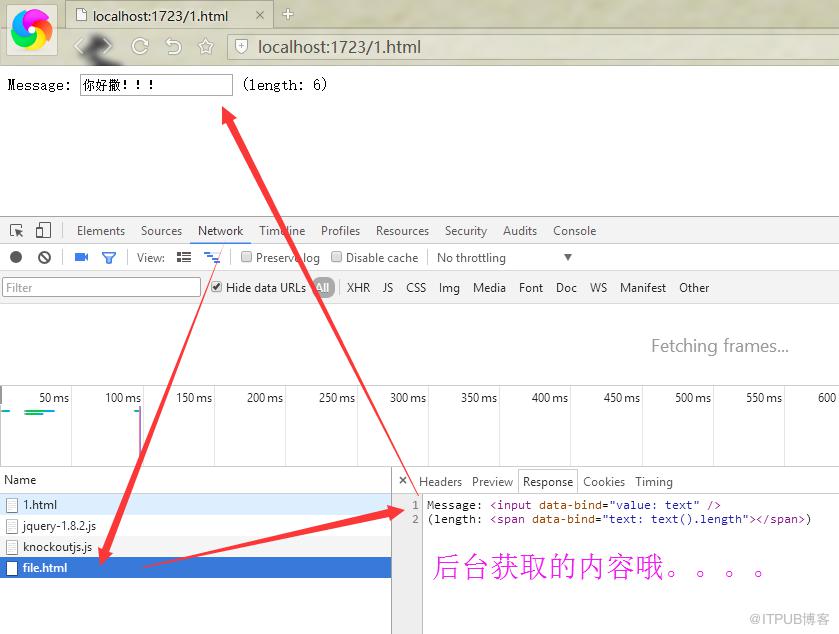The image size is (839, 634).
Task: Click the record network log button
Action: click(16, 257)
